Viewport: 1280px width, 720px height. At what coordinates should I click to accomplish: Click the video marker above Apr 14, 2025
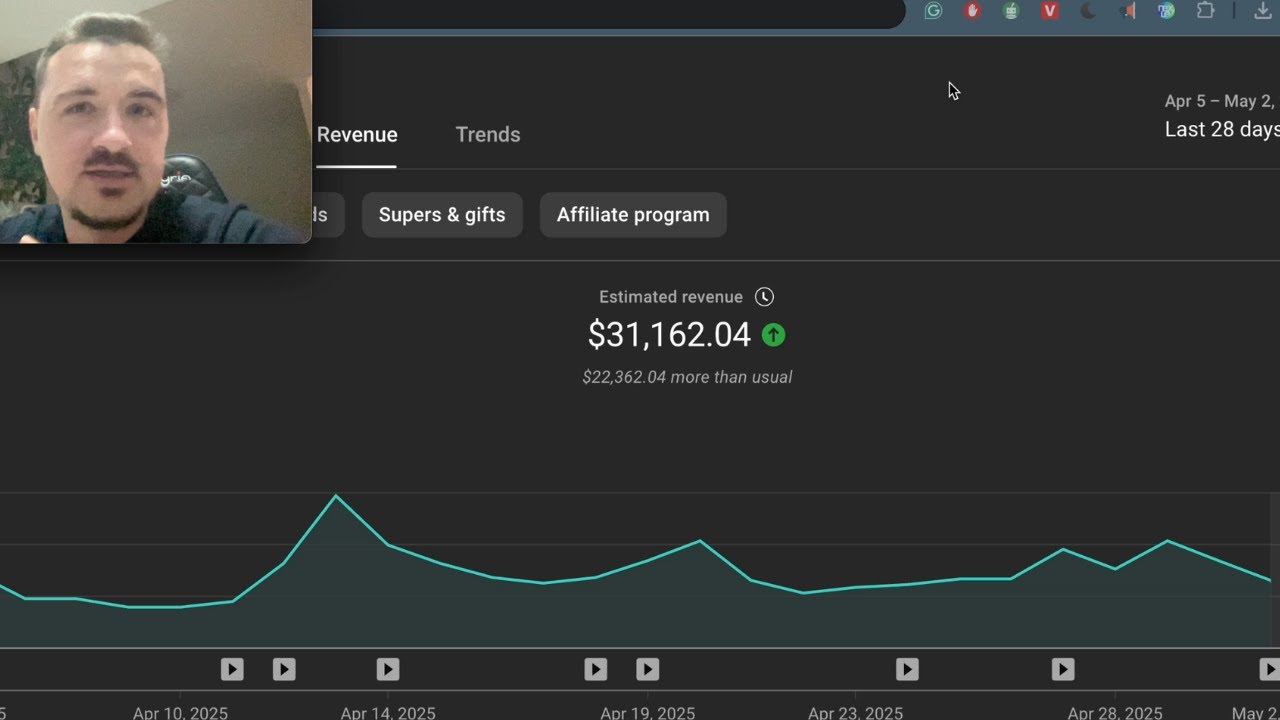click(388, 669)
